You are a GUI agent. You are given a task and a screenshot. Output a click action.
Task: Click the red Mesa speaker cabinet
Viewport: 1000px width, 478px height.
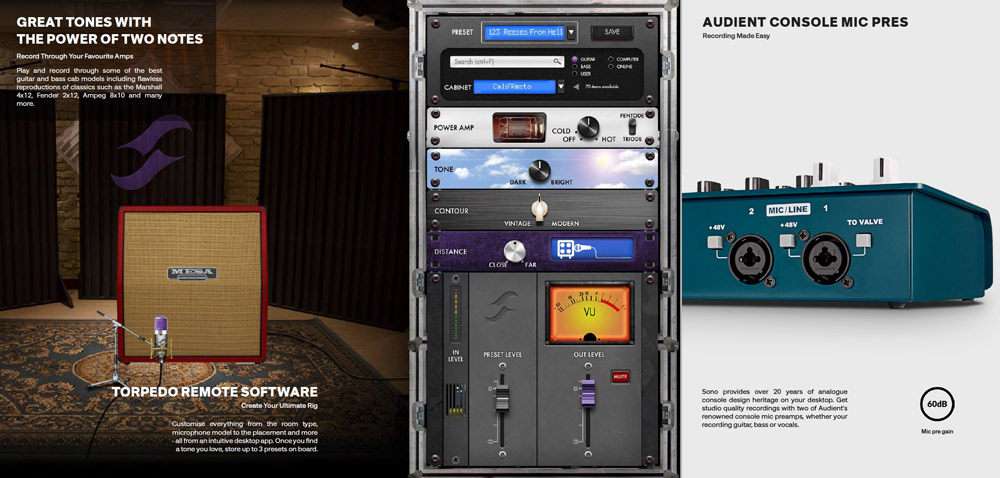(x=192, y=284)
